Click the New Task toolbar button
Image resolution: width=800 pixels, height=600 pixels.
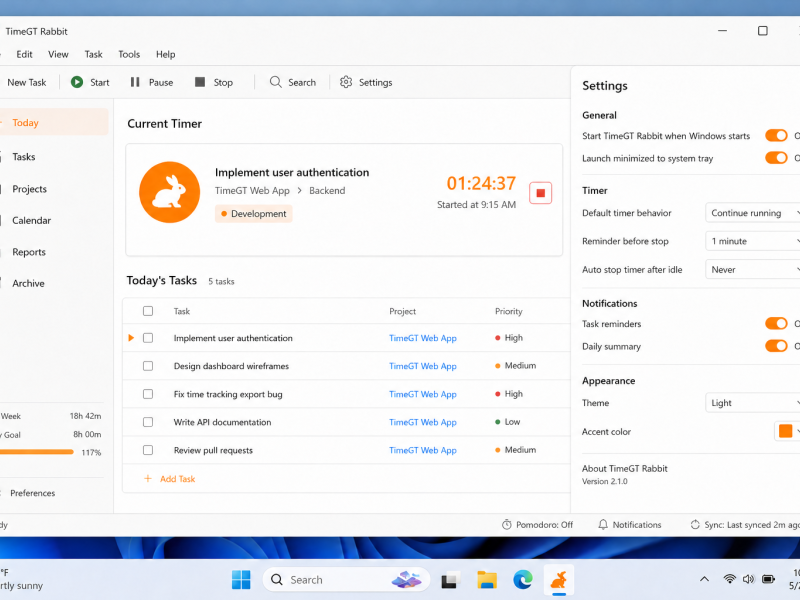pyautogui.click(x=26, y=82)
